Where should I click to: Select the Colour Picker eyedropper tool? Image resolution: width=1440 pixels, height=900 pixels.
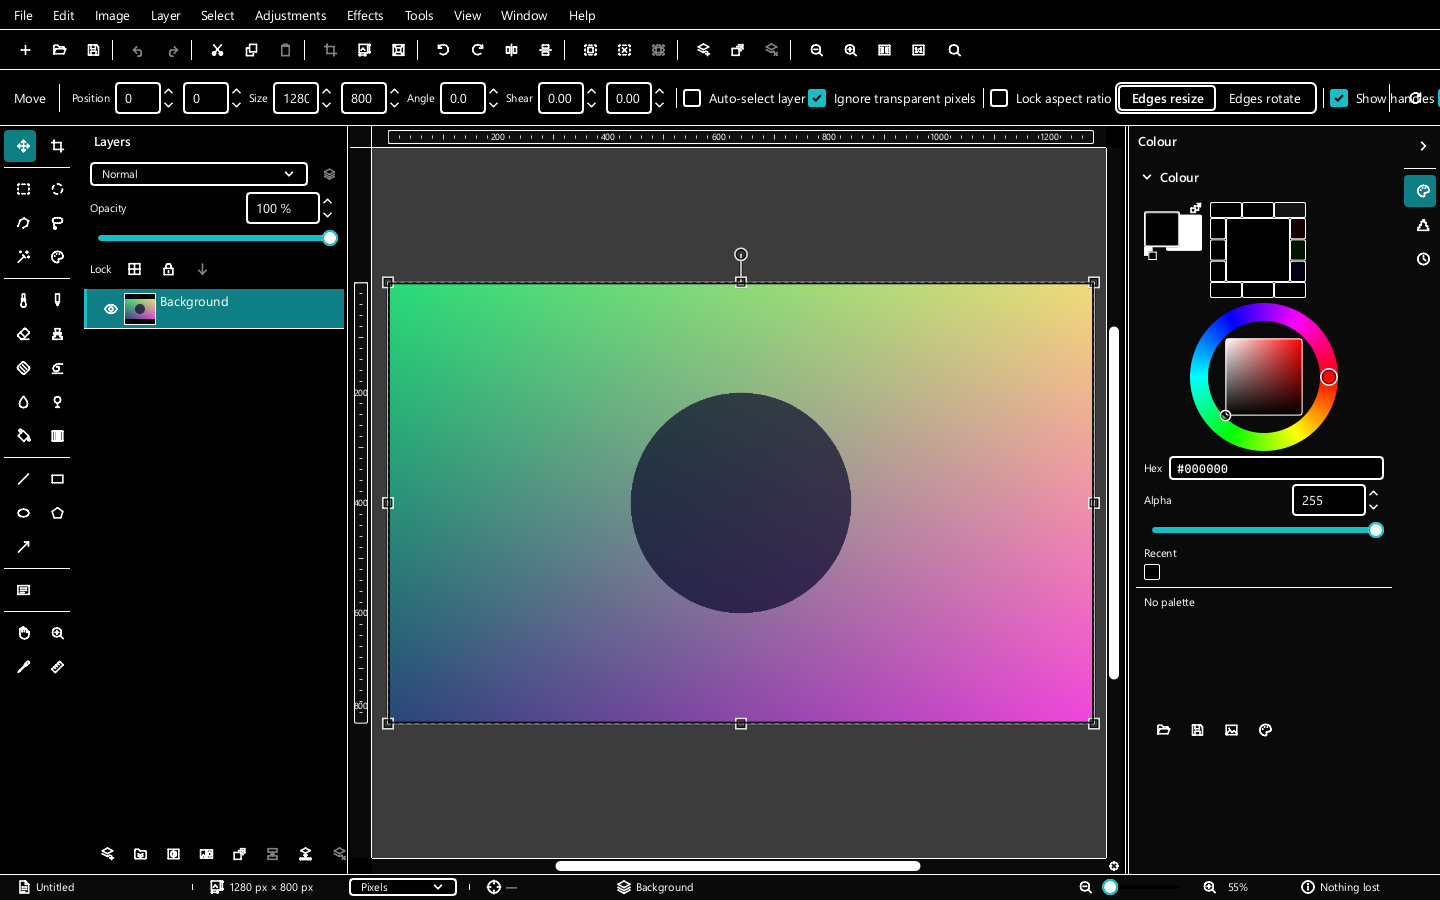click(x=23, y=667)
